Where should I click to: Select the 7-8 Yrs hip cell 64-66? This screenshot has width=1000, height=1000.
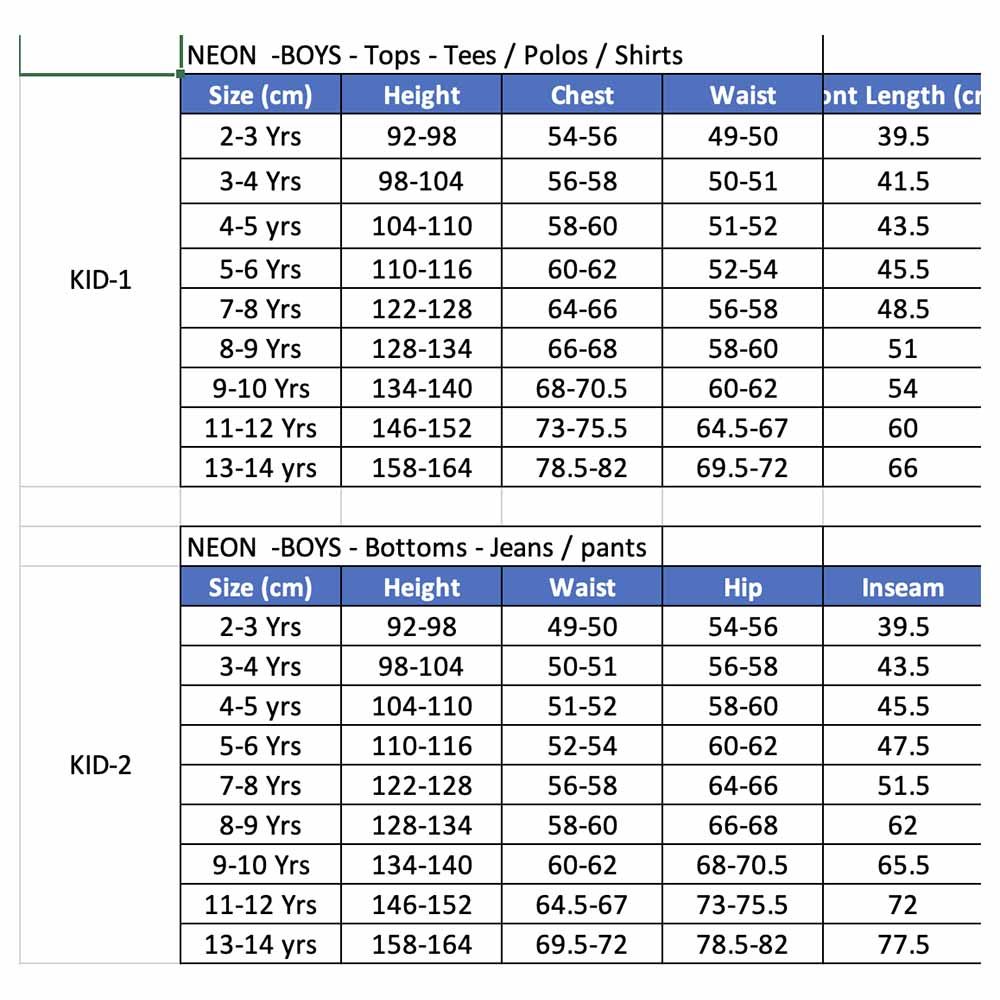(x=742, y=785)
